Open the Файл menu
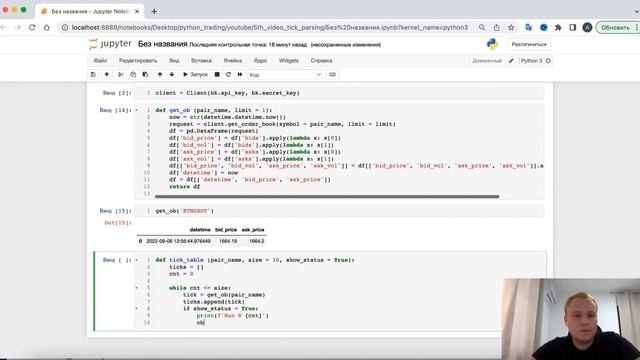Viewport: 640px width, 360px height. pos(100,60)
